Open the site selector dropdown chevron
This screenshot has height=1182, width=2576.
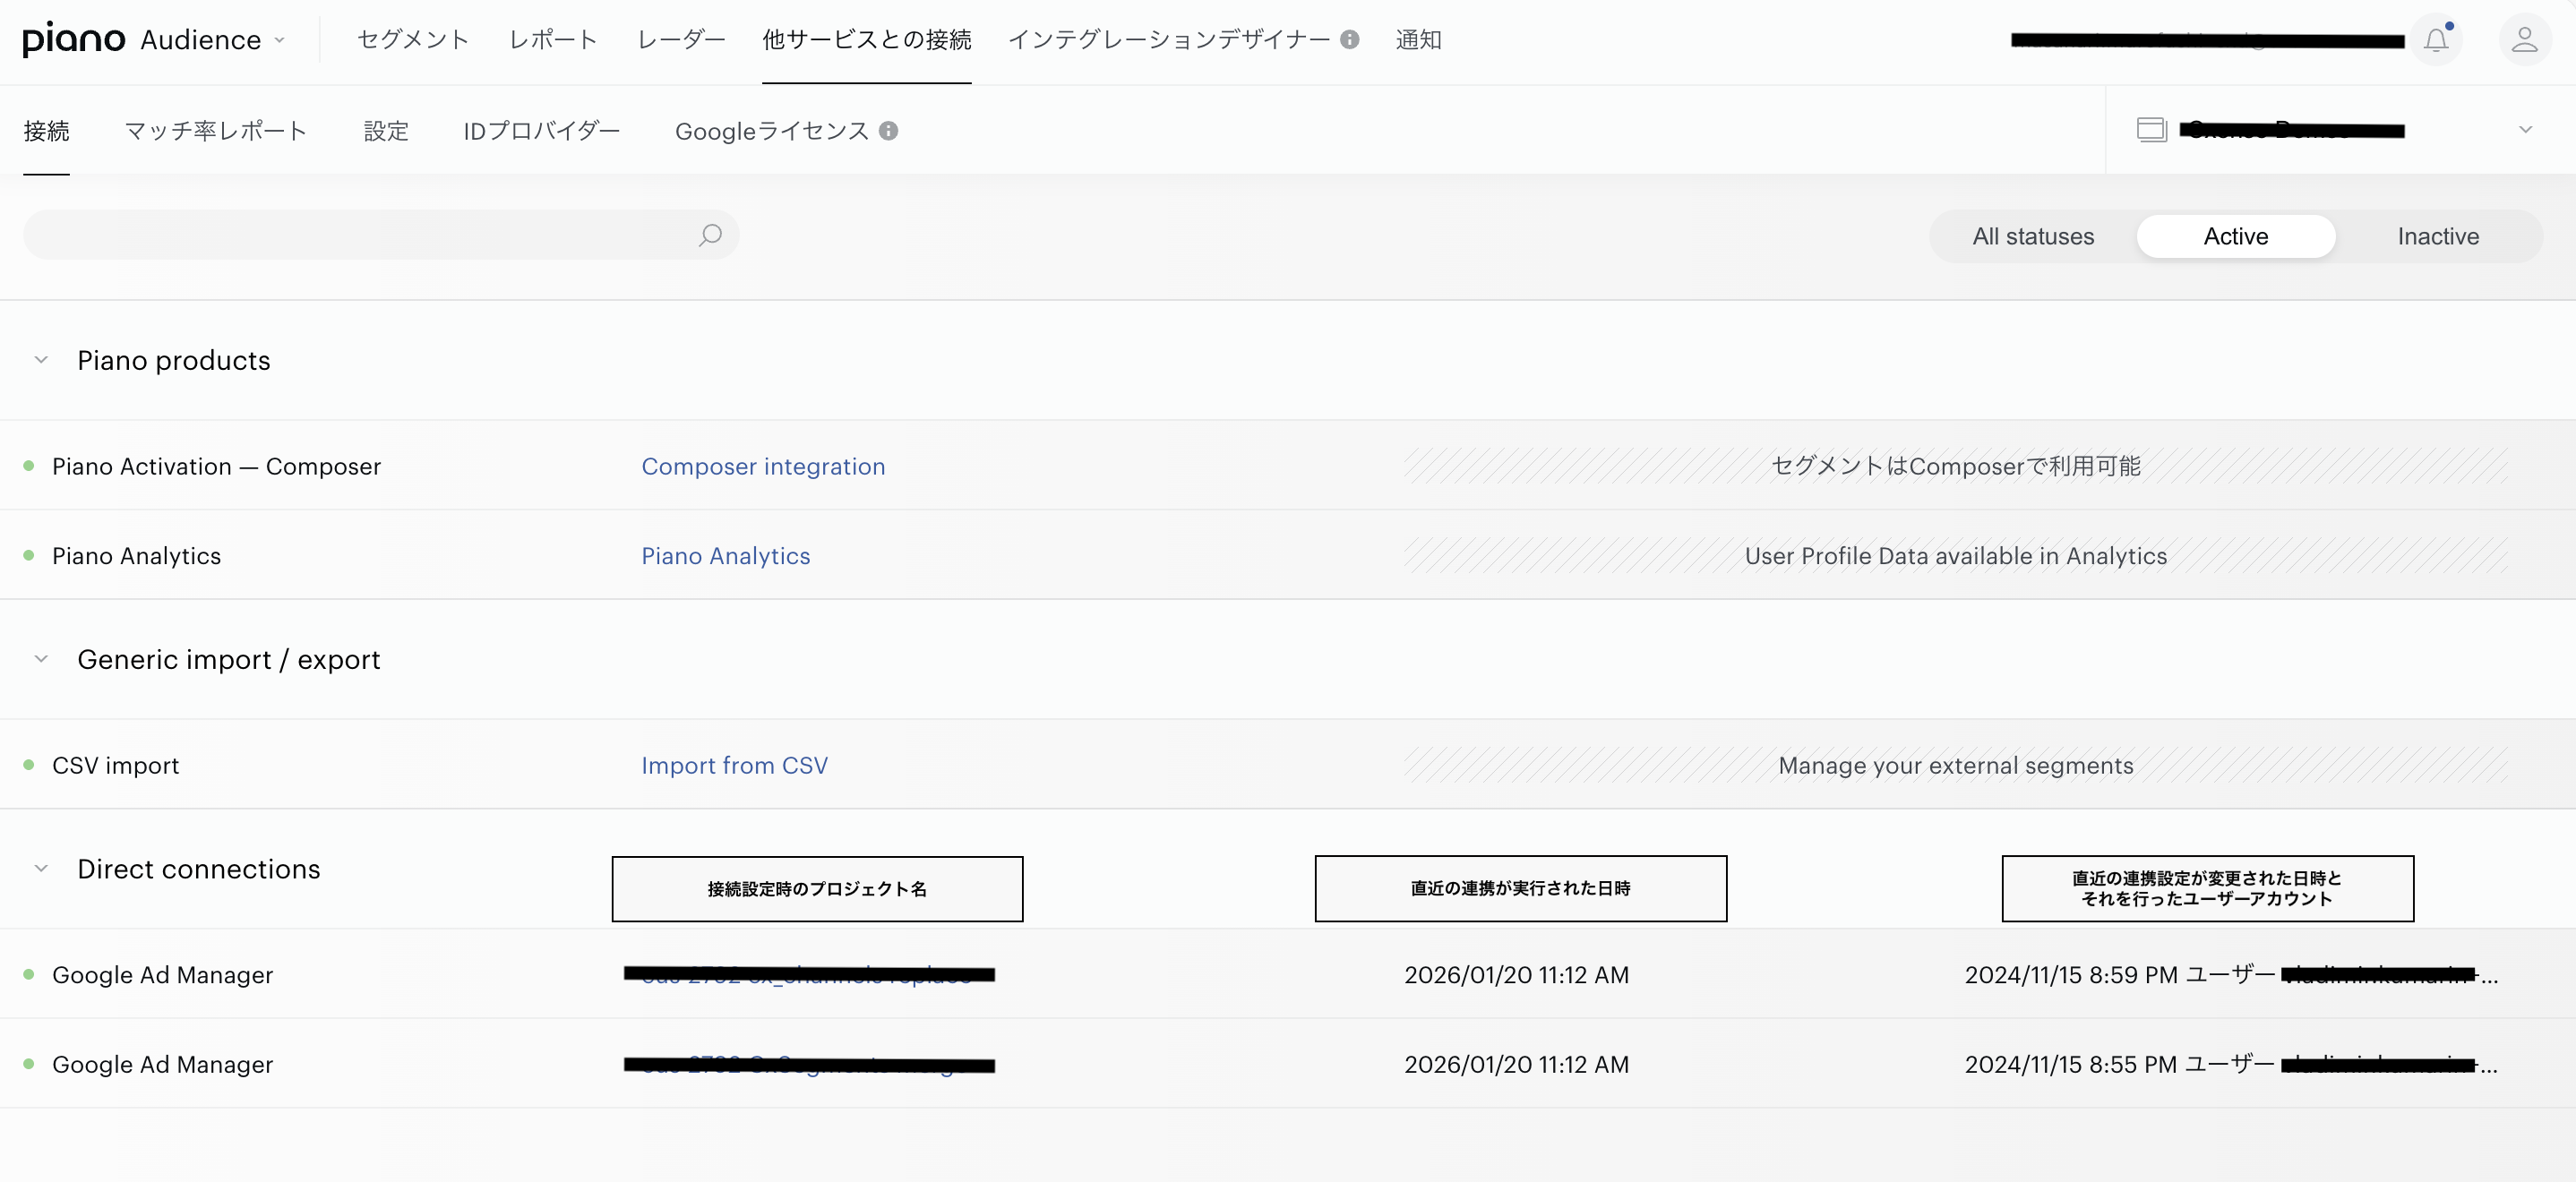pyautogui.click(x=2525, y=130)
